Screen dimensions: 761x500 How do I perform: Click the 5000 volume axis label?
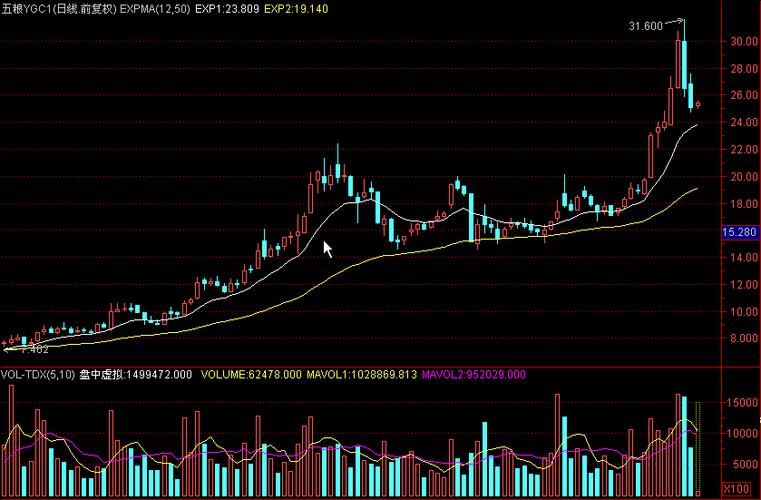[743, 465]
